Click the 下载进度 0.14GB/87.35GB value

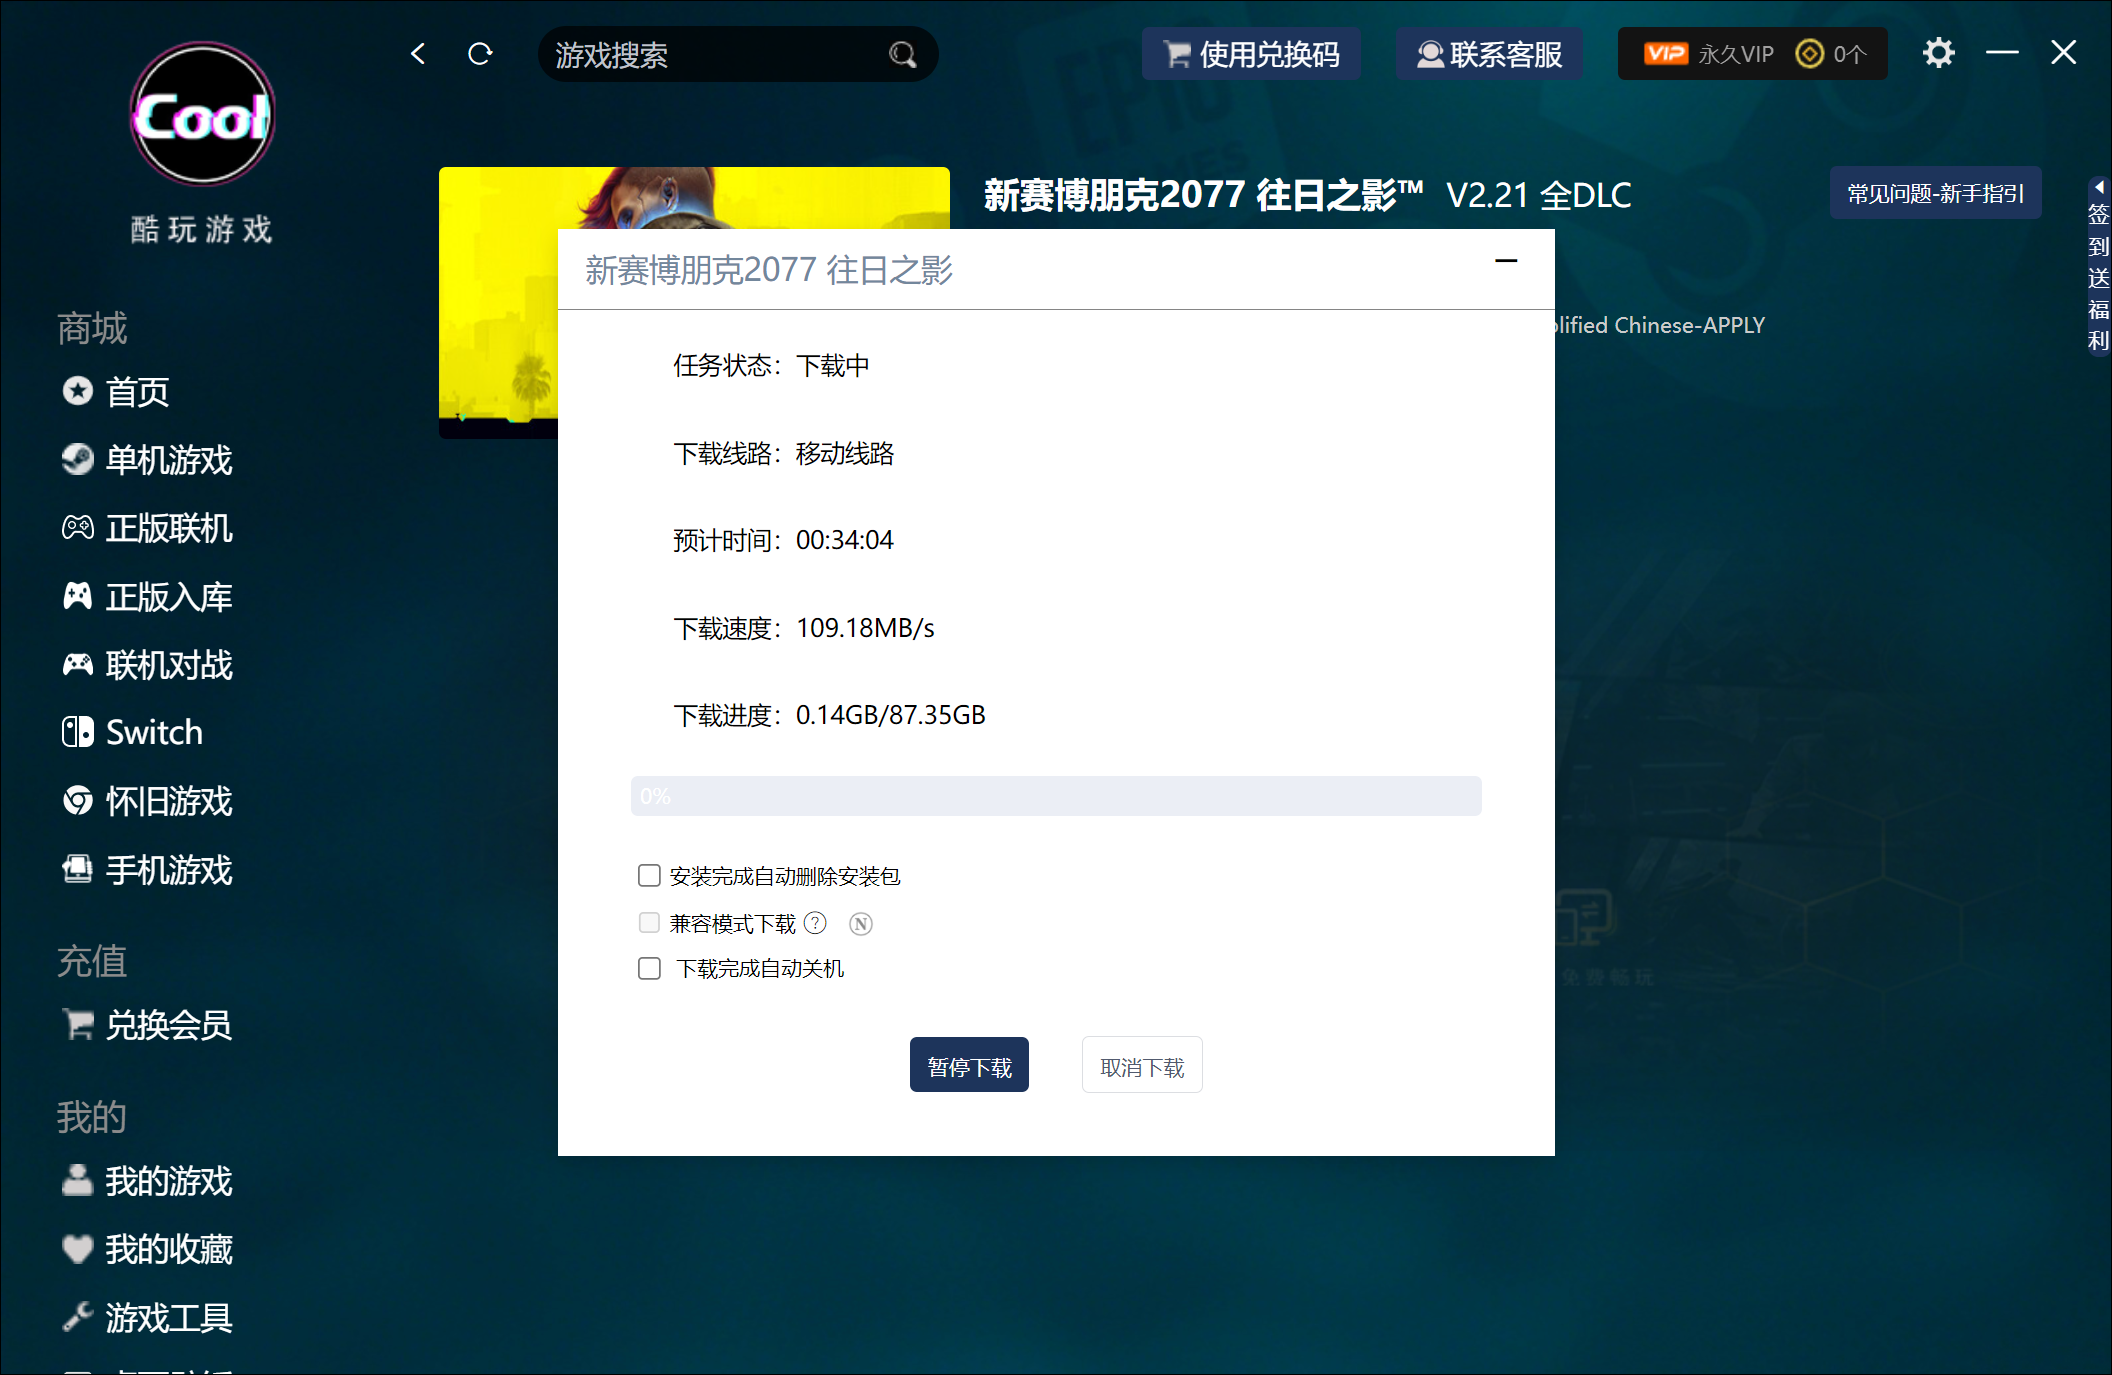pyautogui.click(x=890, y=715)
